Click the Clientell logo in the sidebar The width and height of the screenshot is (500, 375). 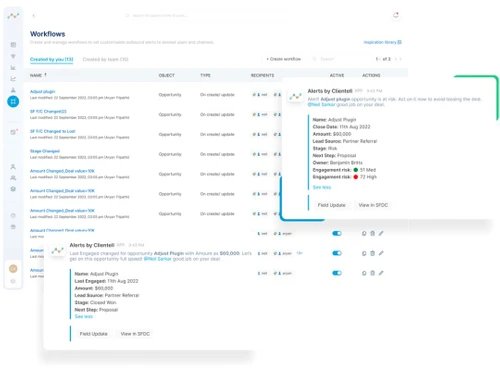tap(13, 15)
